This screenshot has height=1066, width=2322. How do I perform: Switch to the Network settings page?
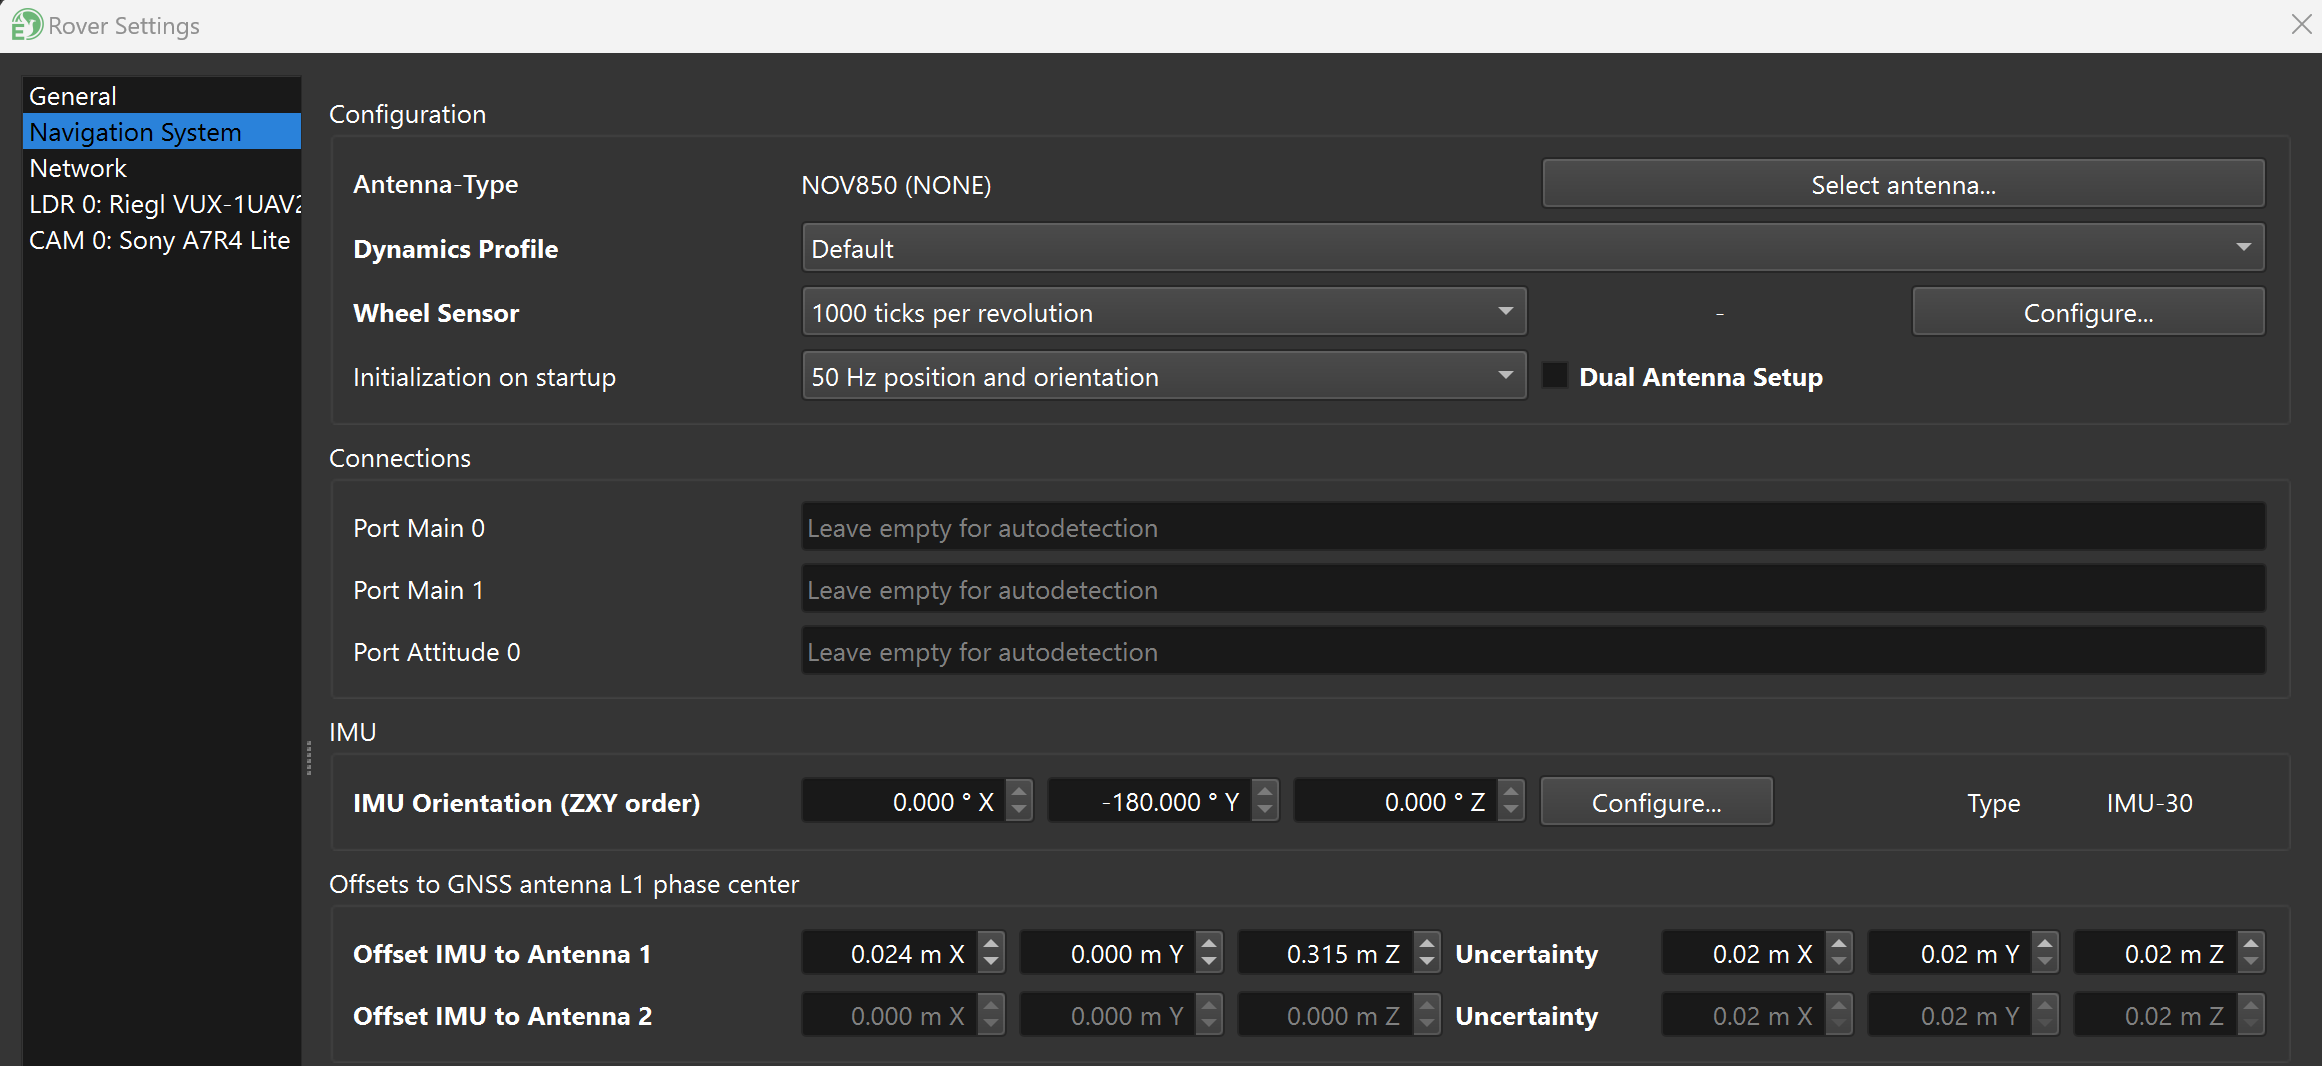(78, 168)
